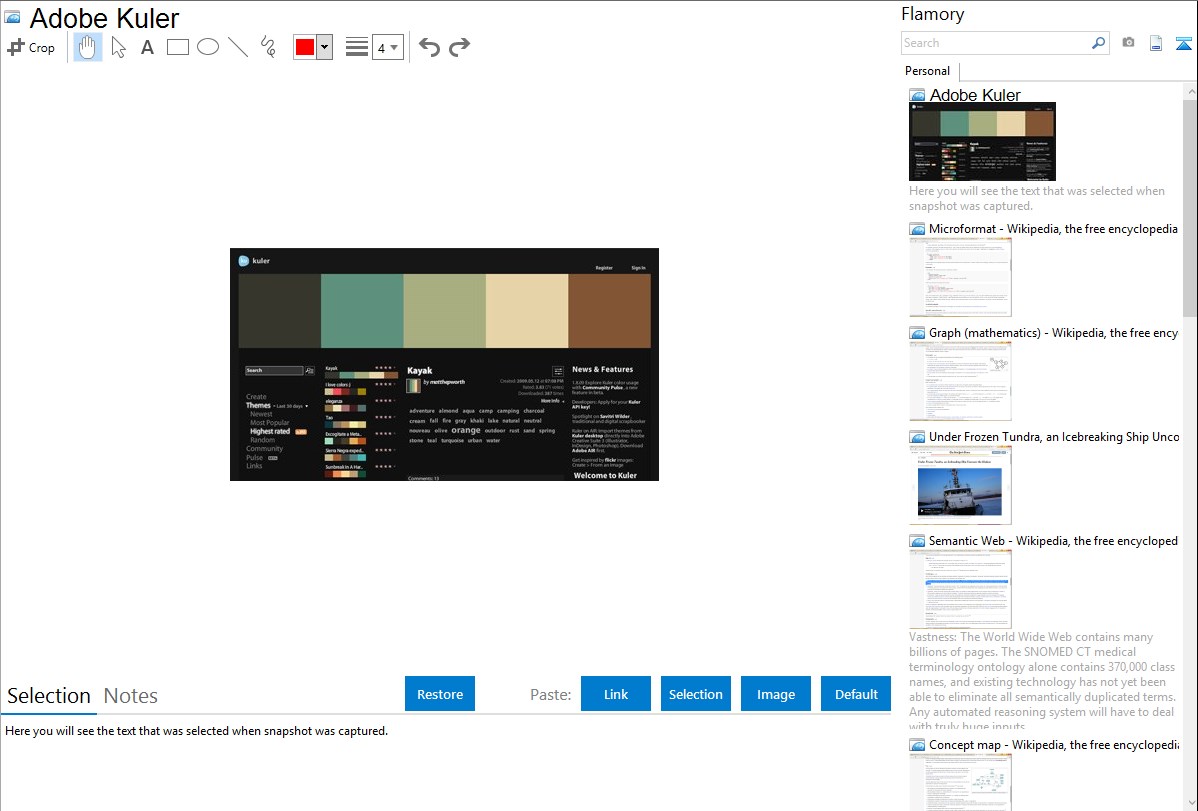Image resolution: width=1198 pixels, height=811 pixels.
Task: Select the "Under Frozen Tundra" snapshot title
Action: [x=1054, y=436]
